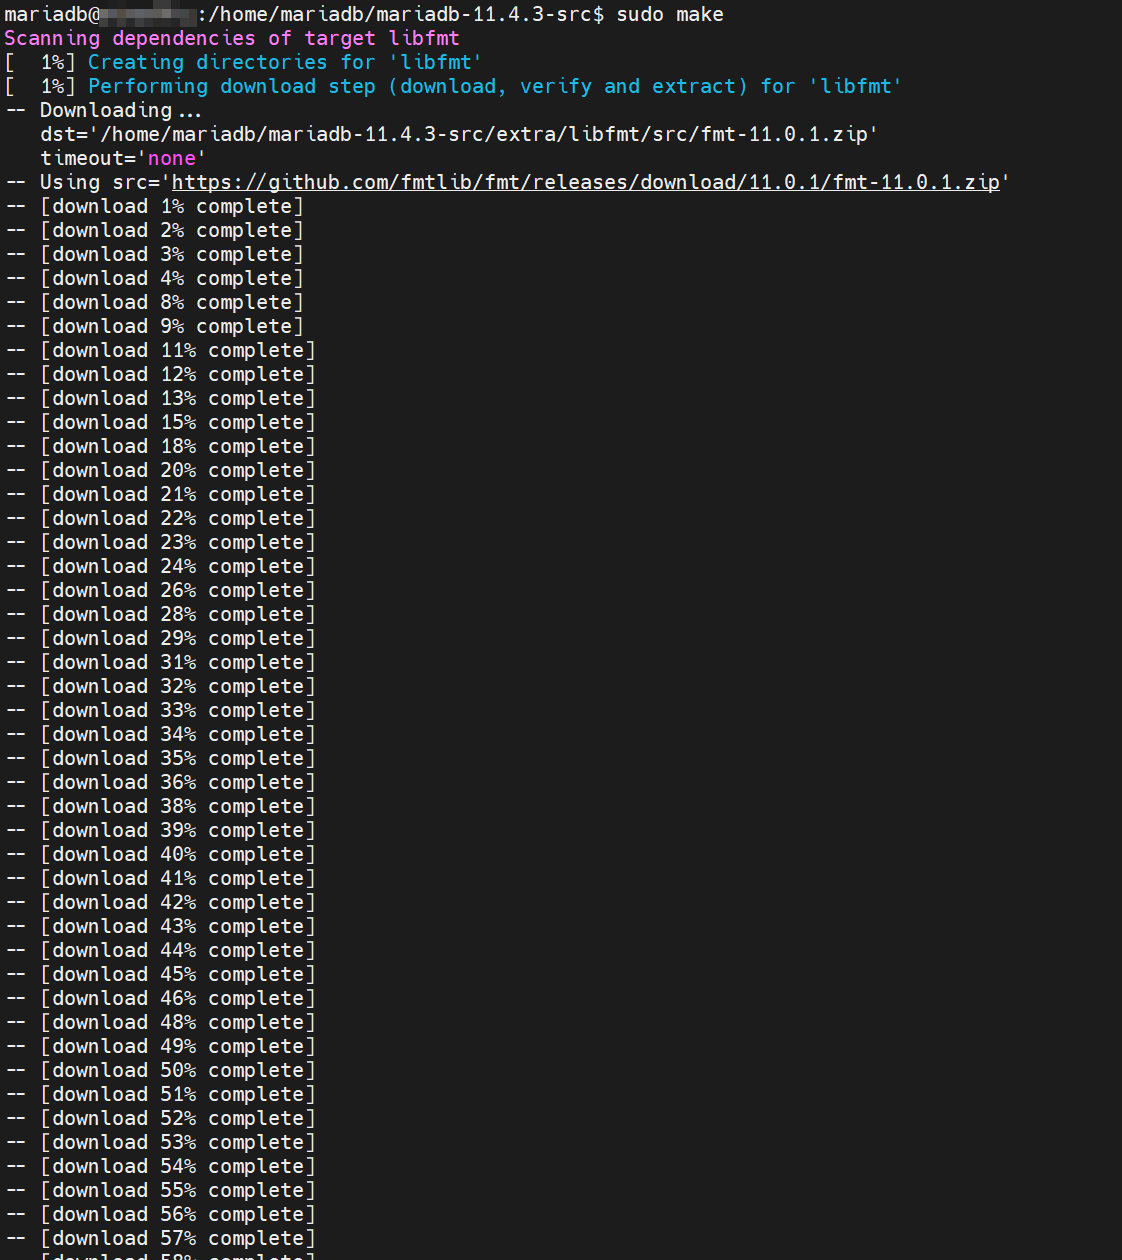
Task: Click the 'download 24% complete' line
Action: pyautogui.click(x=161, y=567)
